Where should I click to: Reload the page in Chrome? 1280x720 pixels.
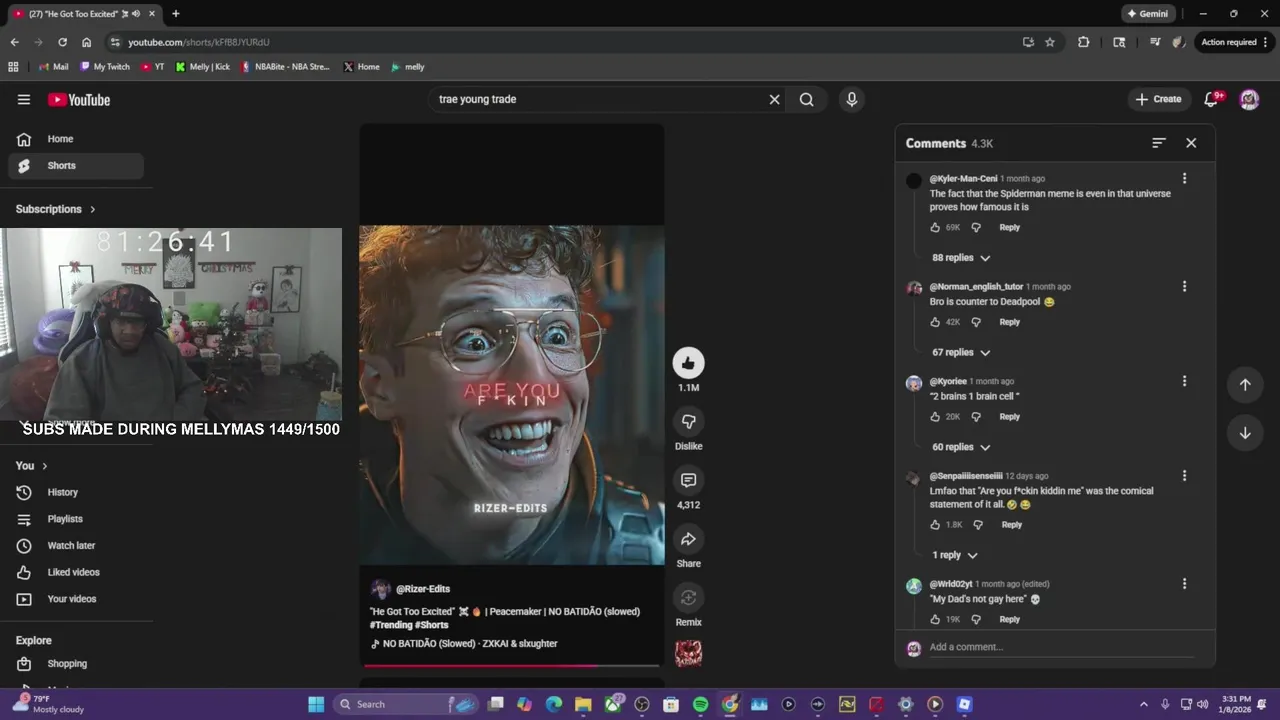tap(62, 42)
